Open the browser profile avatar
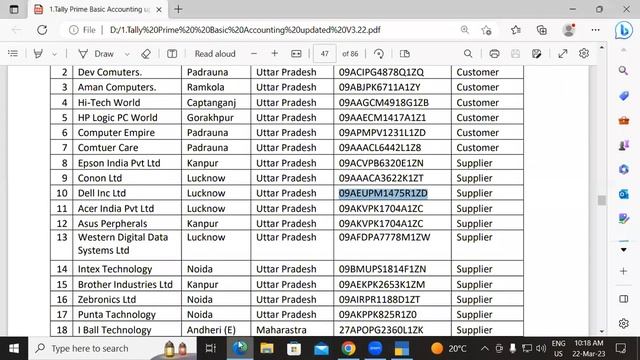Image resolution: width=640 pixels, height=360 pixels. [569, 30]
